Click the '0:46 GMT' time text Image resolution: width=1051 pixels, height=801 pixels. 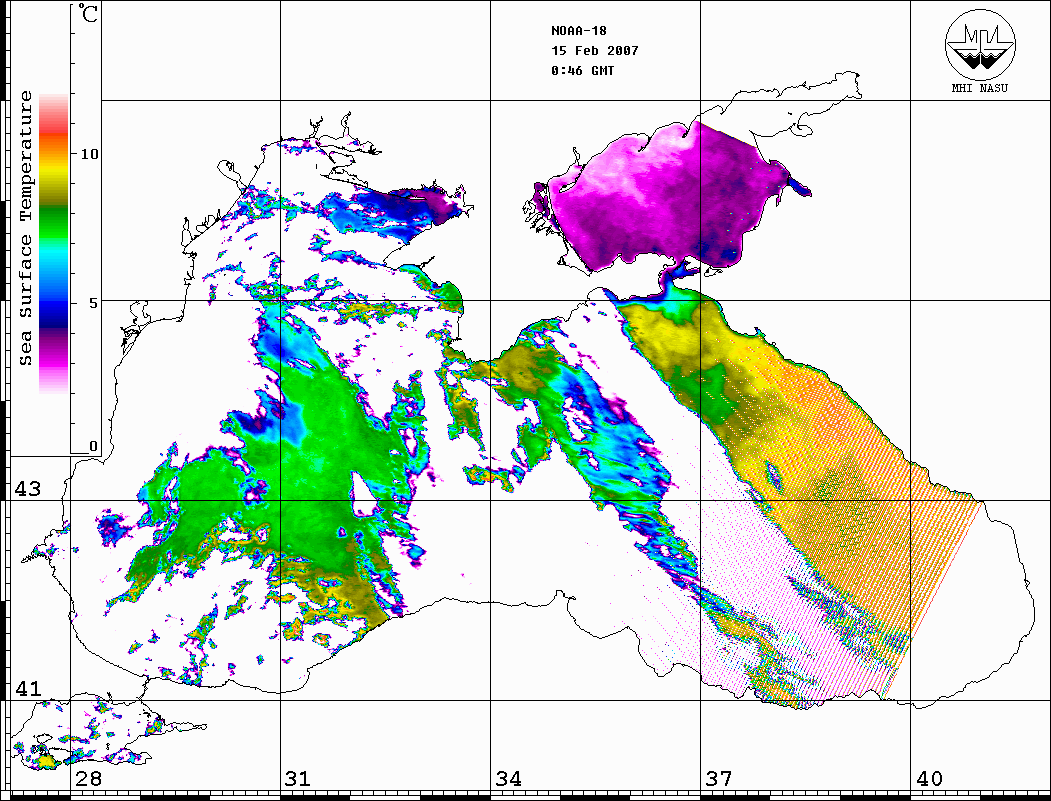tap(582, 71)
